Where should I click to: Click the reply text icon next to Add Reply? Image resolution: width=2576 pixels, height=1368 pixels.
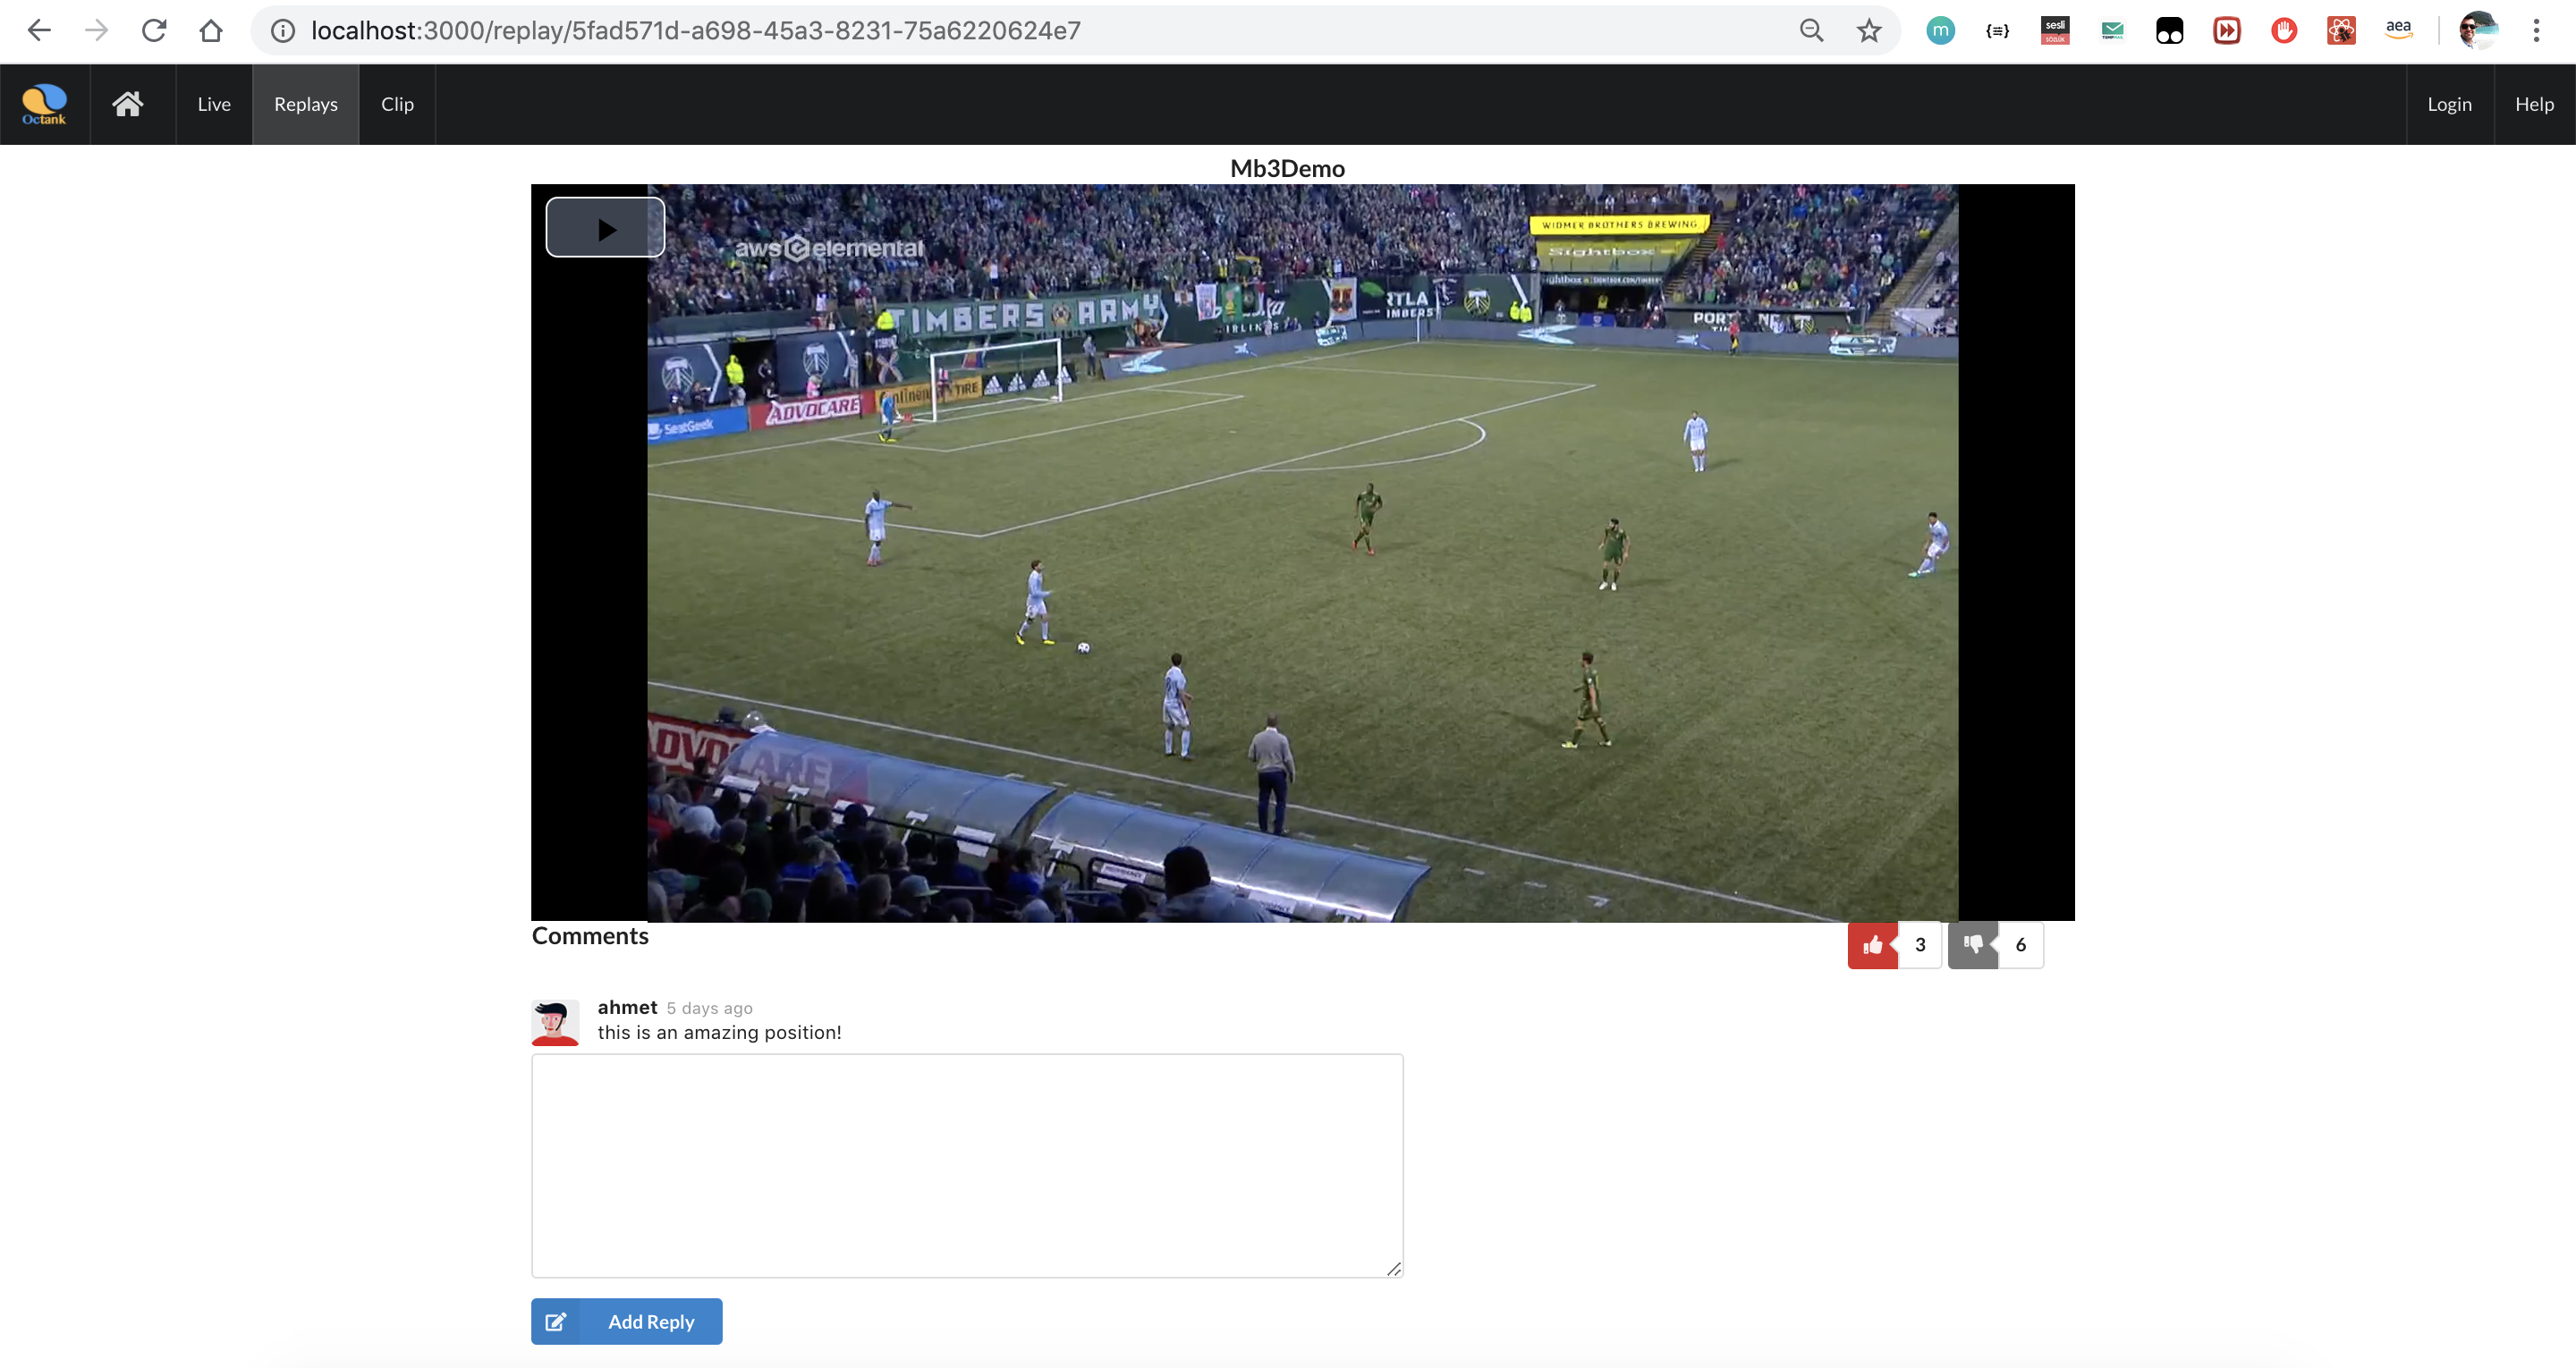point(555,1321)
